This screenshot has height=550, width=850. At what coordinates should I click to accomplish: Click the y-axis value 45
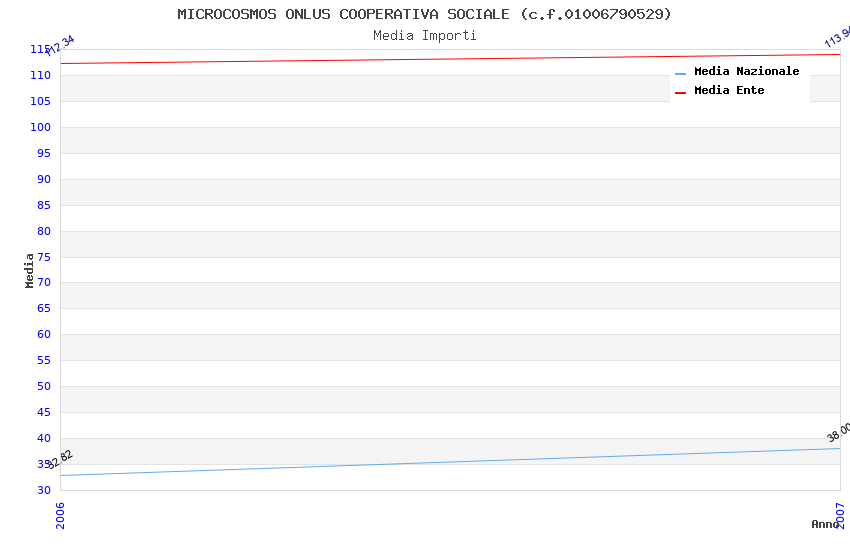(x=44, y=412)
